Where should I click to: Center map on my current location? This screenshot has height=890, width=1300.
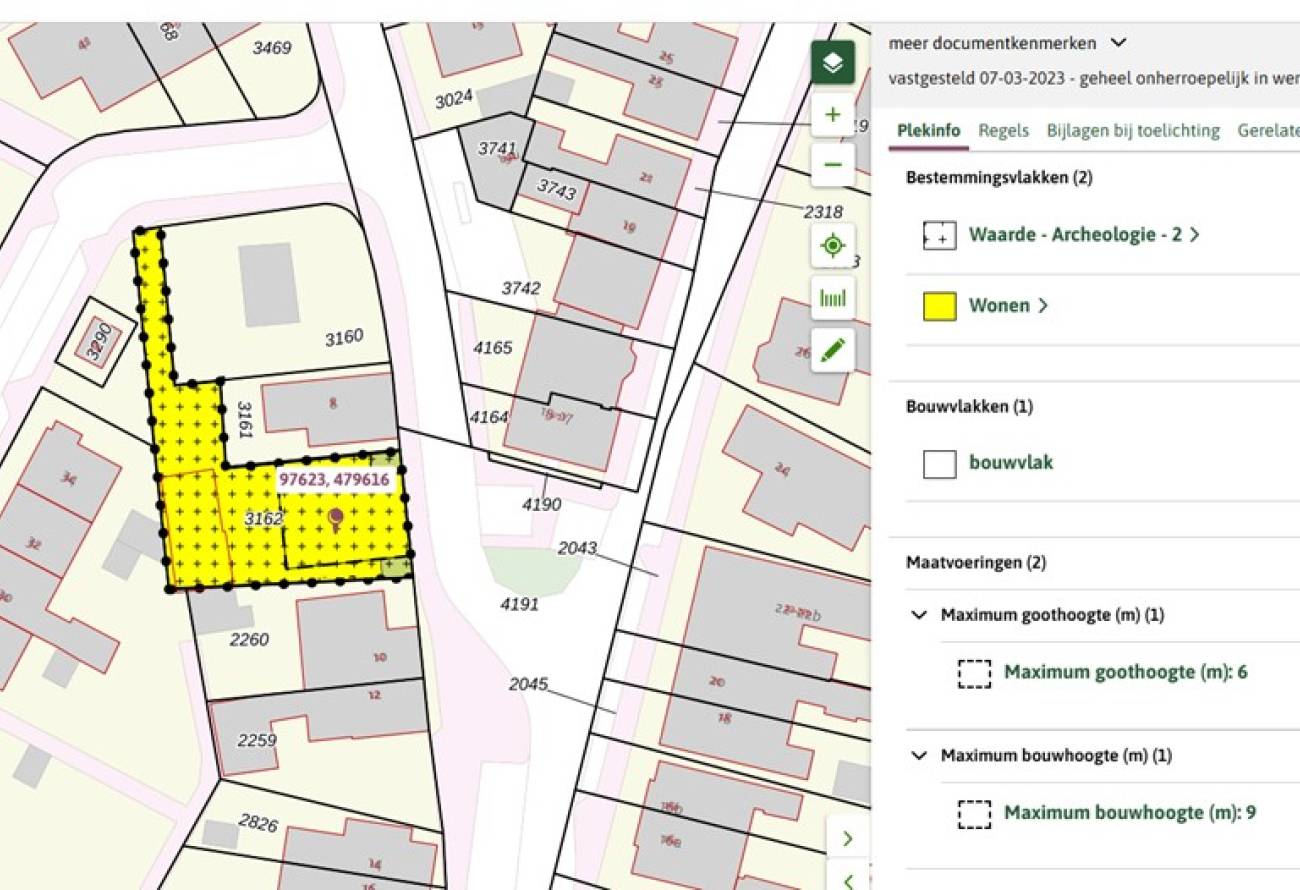(832, 245)
